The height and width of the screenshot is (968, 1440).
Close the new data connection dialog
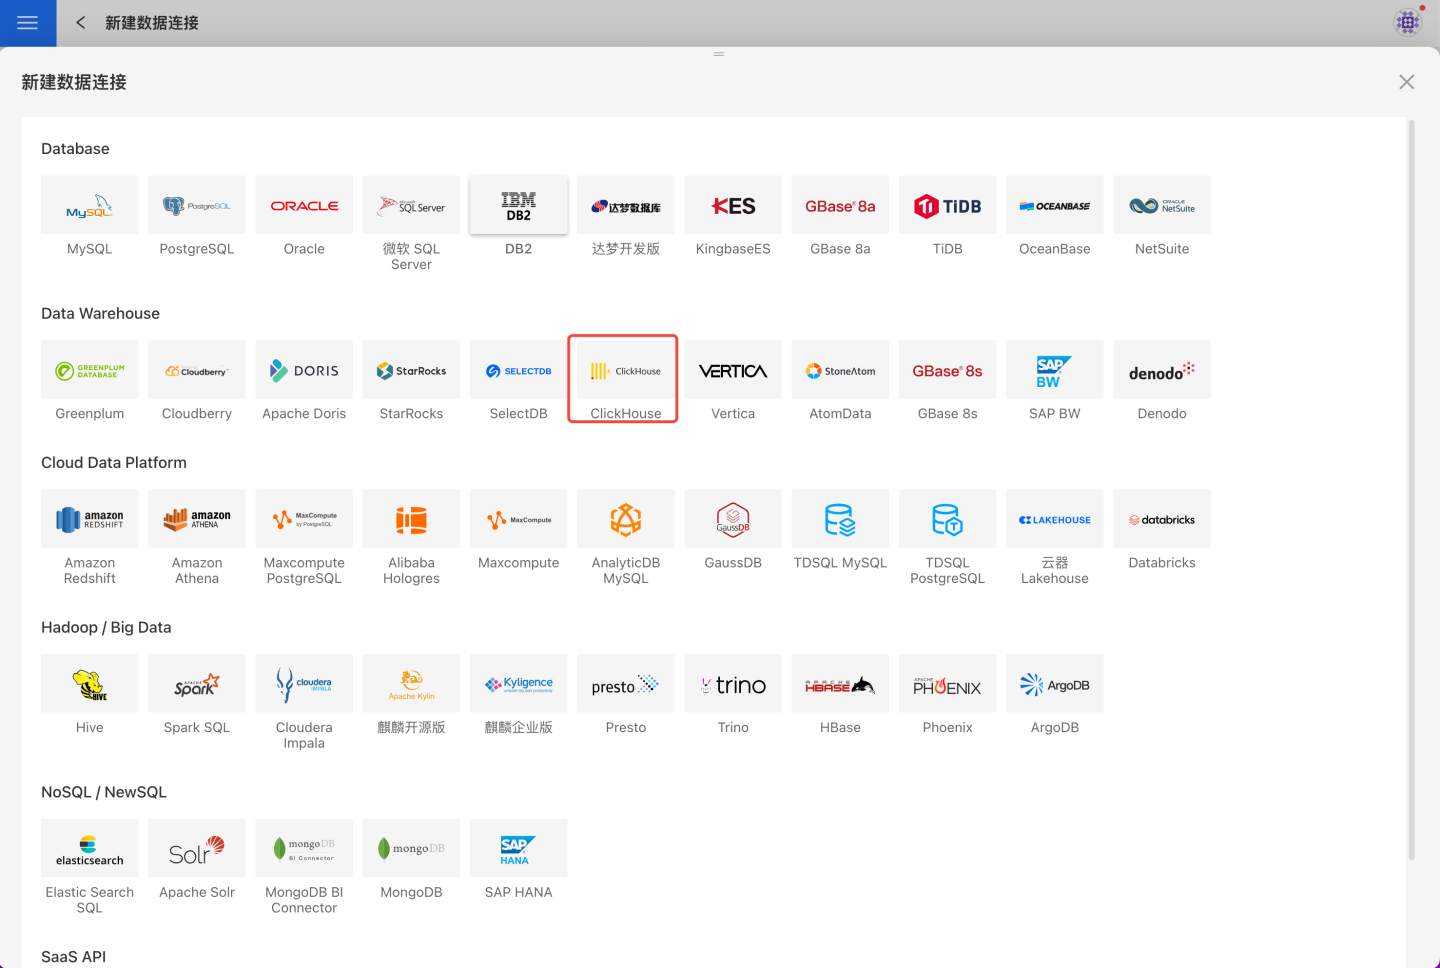click(x=1406, y=82)
